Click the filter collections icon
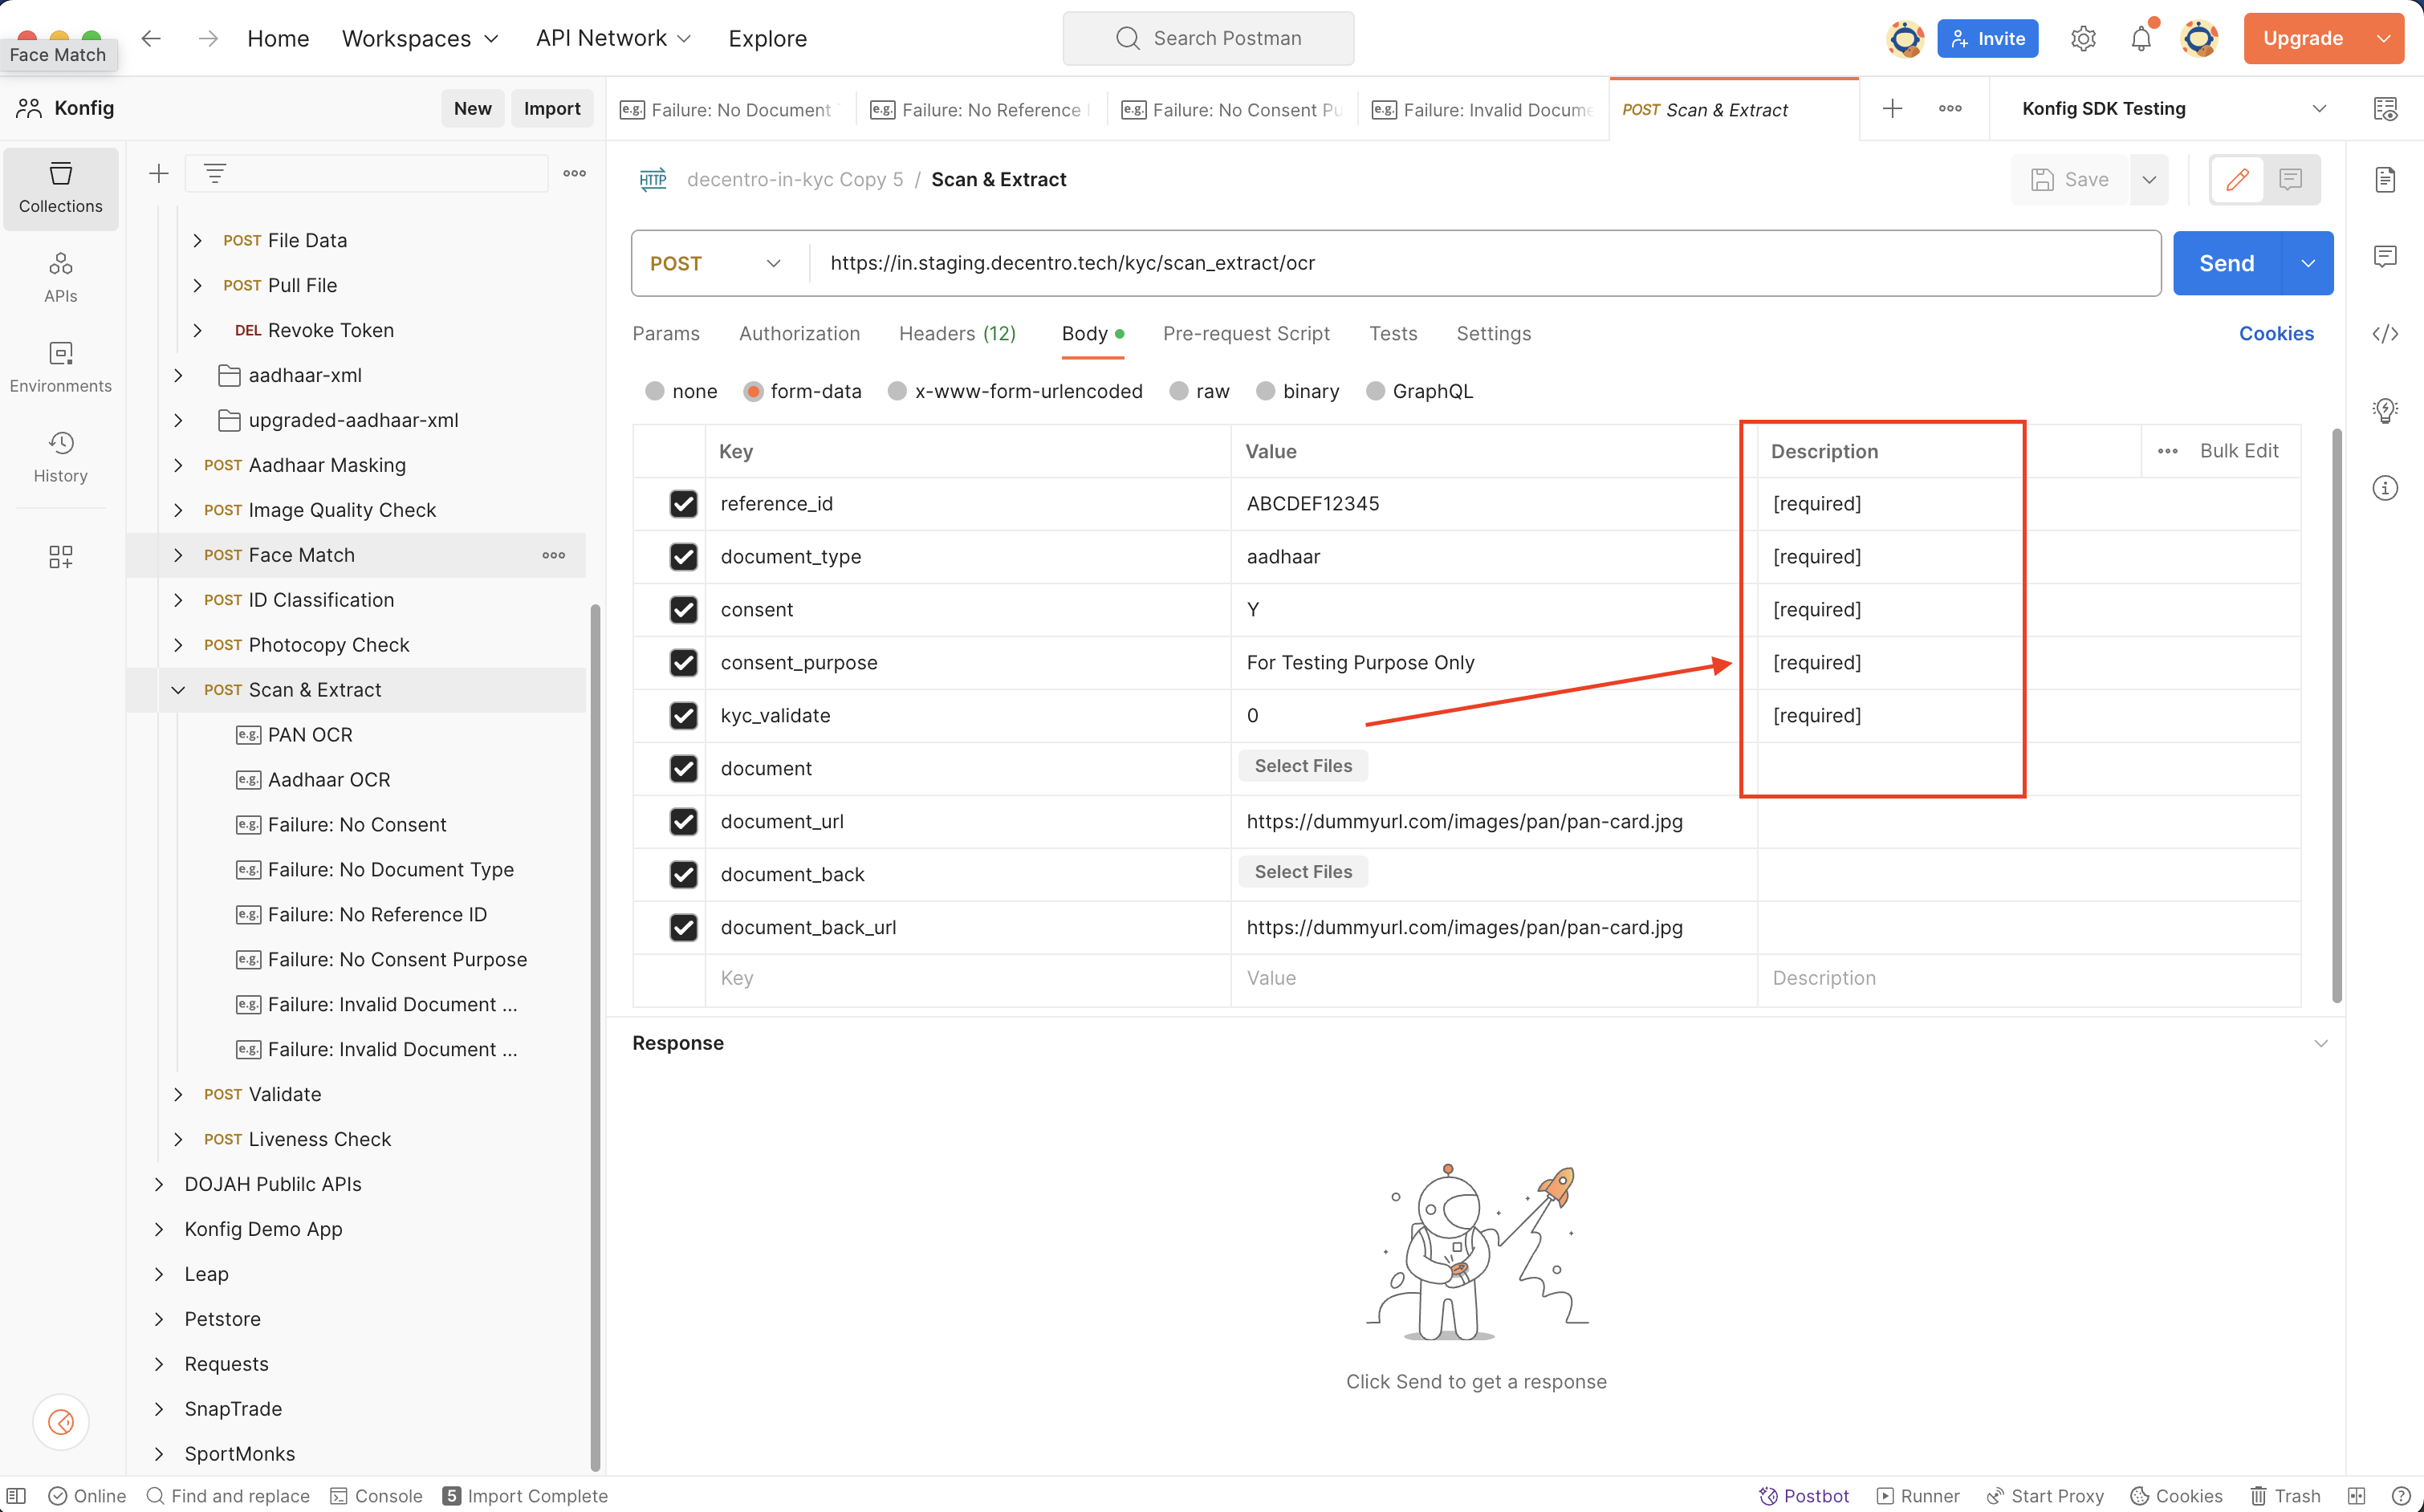Image resolution: width=2424 pixels, height=1512 pixels. (x=215, y=173)
